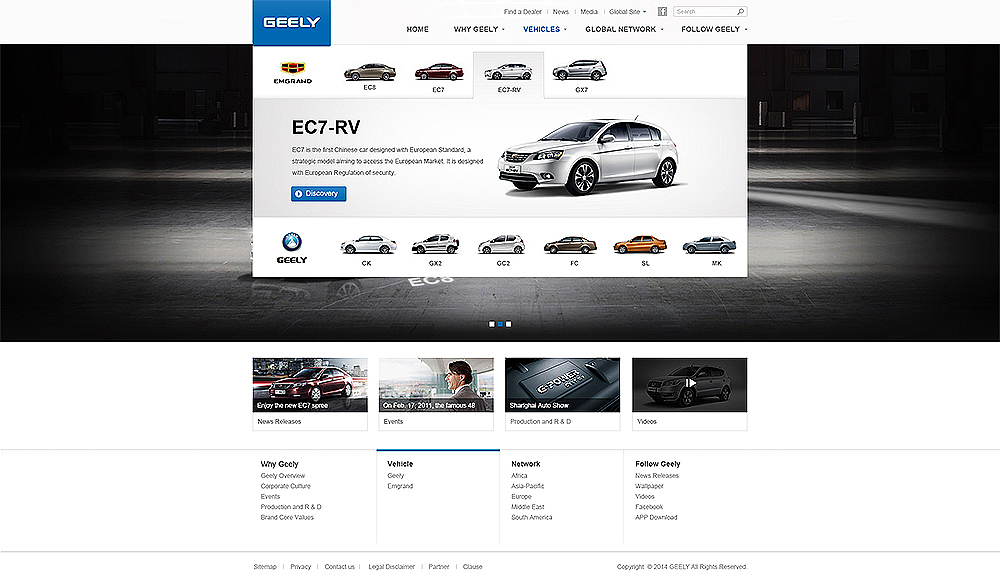Viewport: 1000px width, 581px height.
Task: Open the Partner link
Action: coord(439,567)
